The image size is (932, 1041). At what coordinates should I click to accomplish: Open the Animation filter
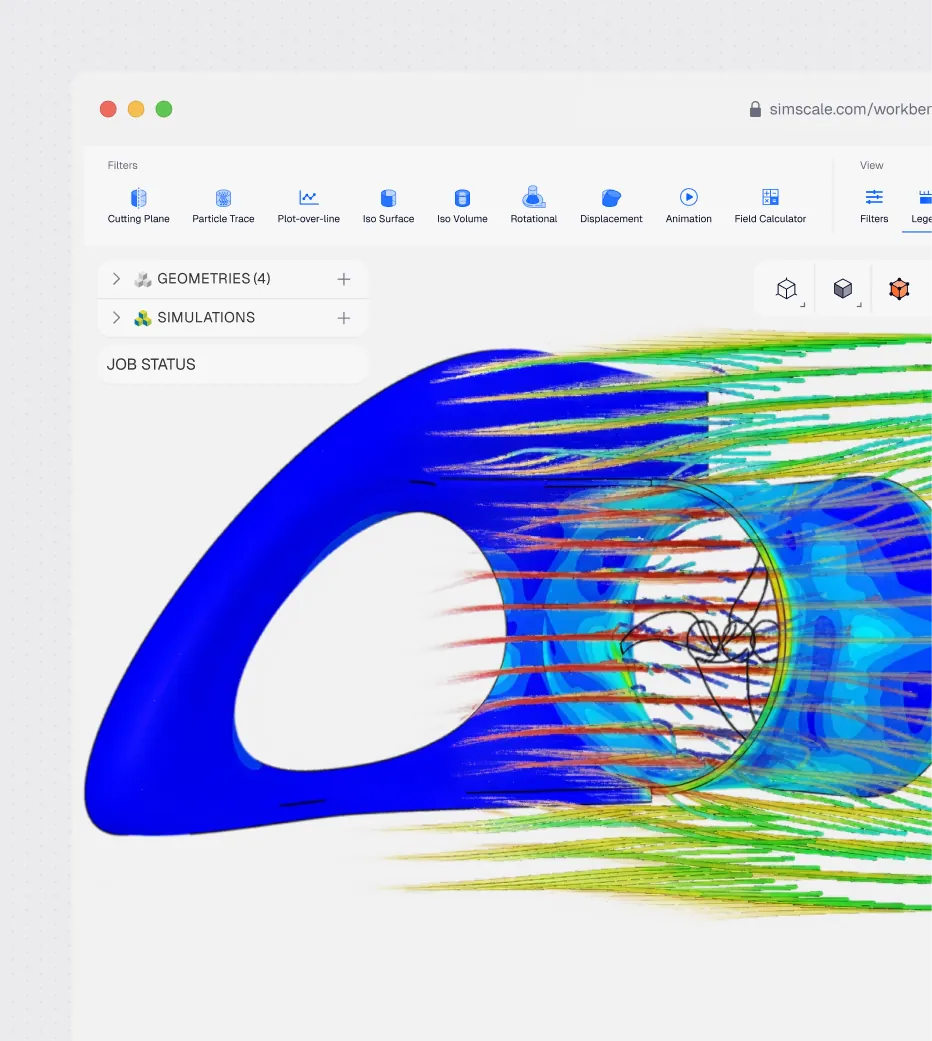coord(688,206)
